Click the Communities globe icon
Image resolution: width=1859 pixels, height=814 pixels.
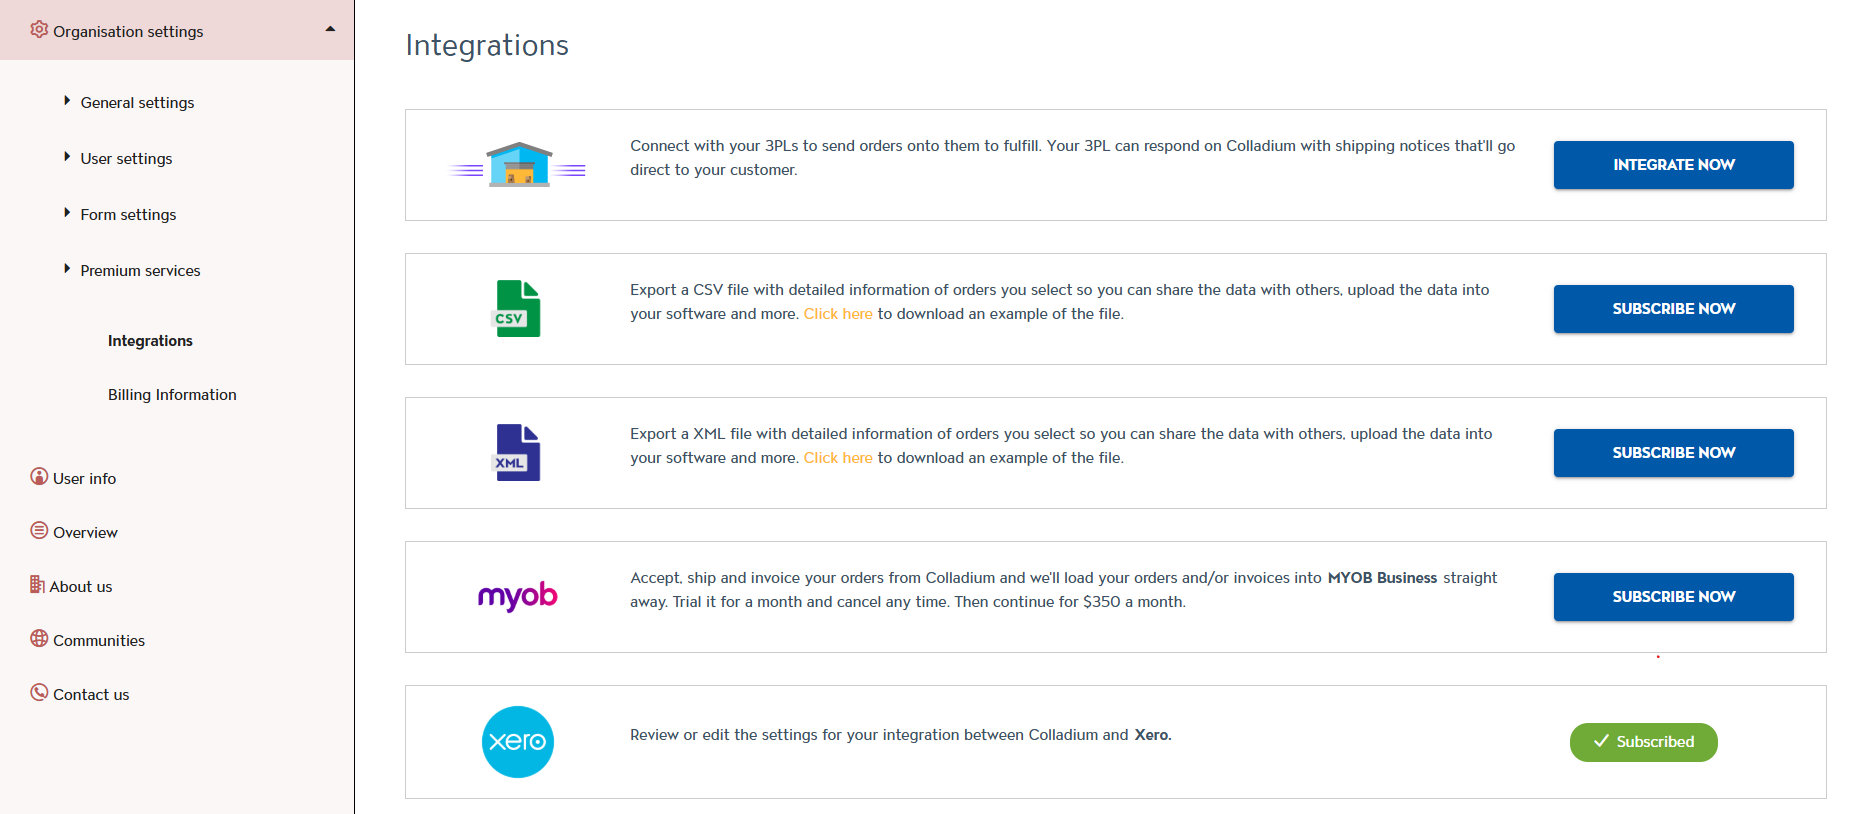click(x=39, y=639)
